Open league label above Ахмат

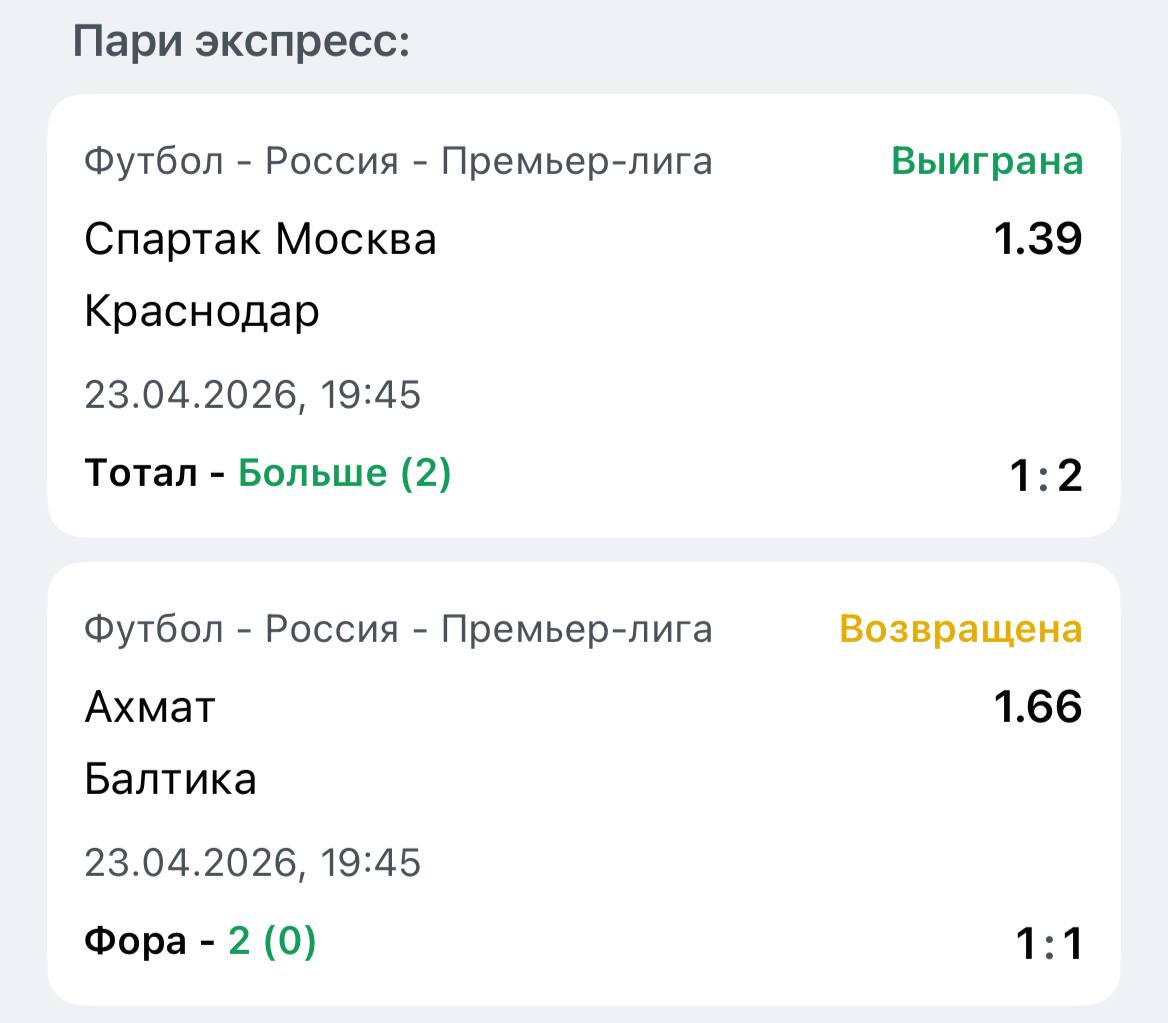pyautogui.click(x=398, y=629)
